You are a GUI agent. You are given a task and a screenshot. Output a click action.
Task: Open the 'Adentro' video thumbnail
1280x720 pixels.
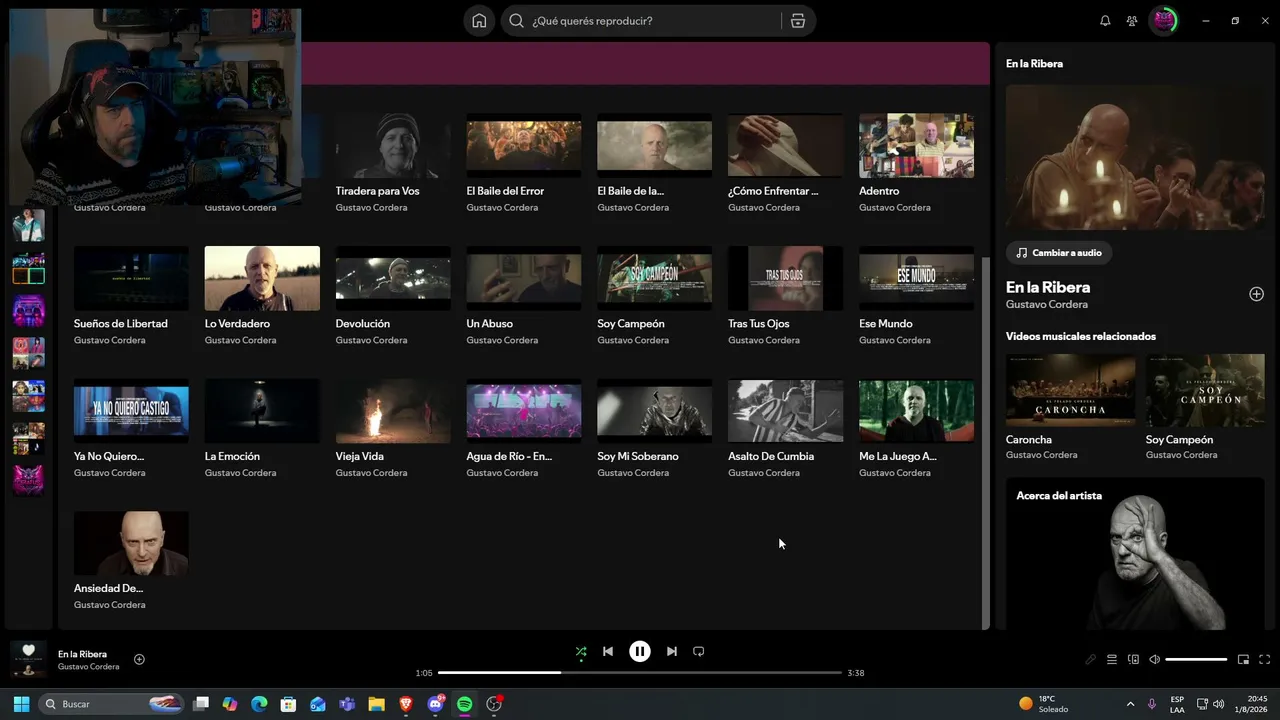pos(916,145)
